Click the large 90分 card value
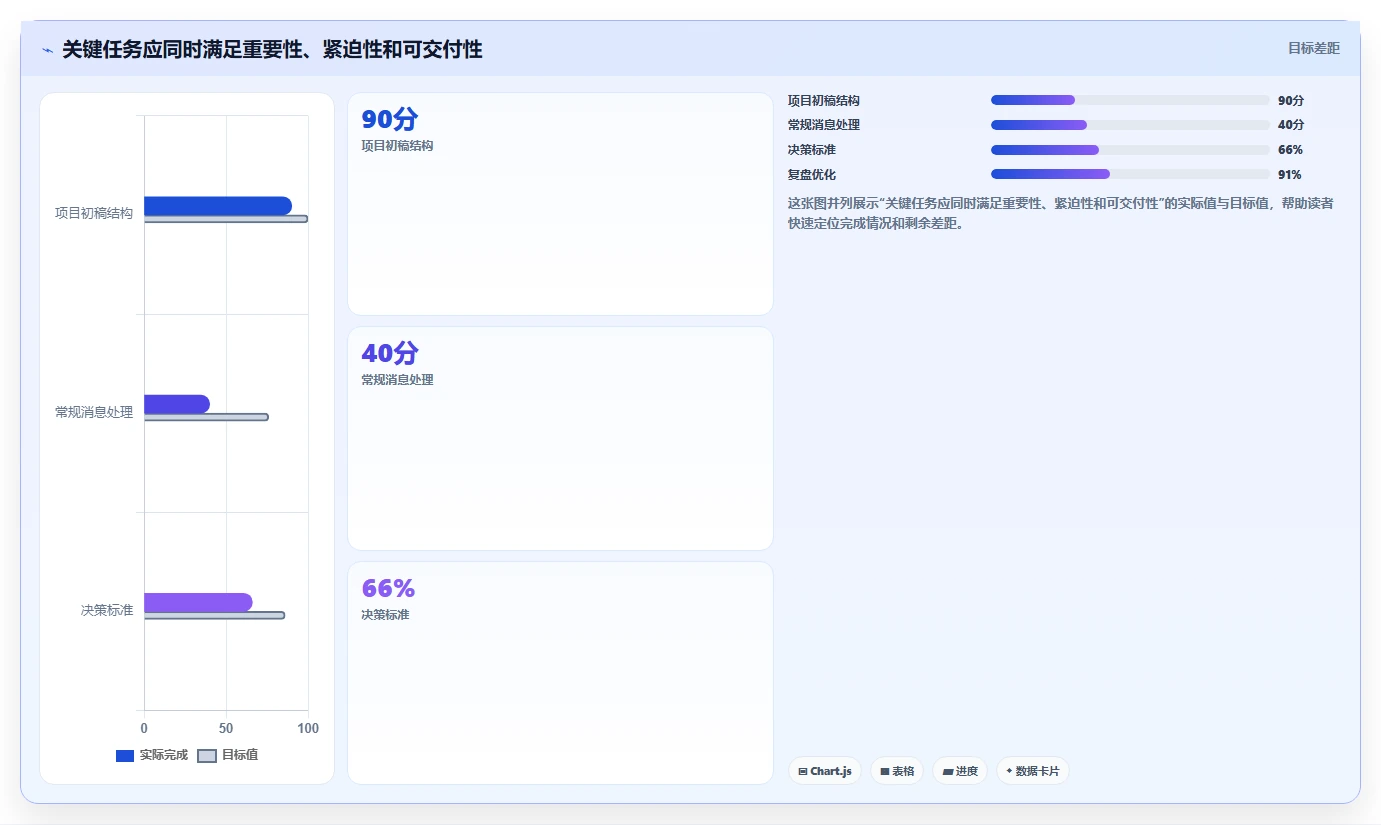1381x825 pixels. (x=390, y=120)
